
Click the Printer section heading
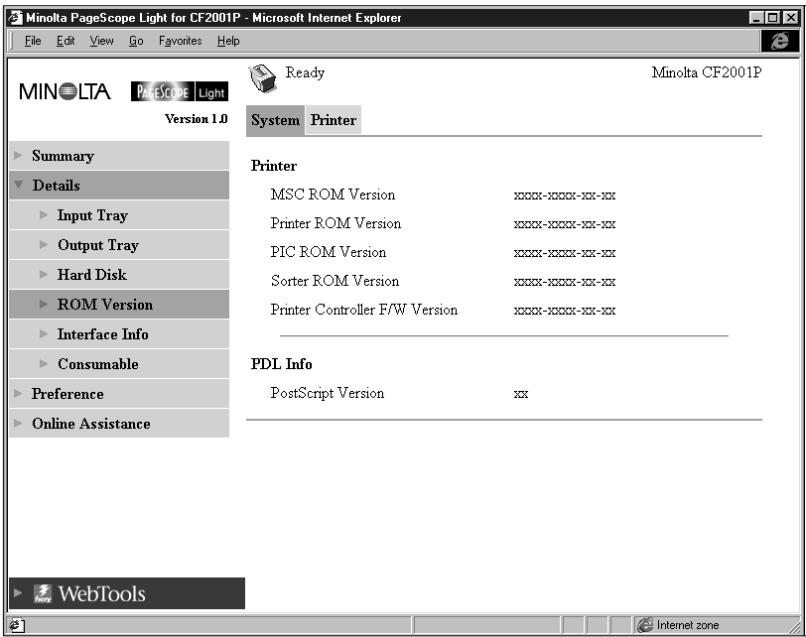[273, 166]
